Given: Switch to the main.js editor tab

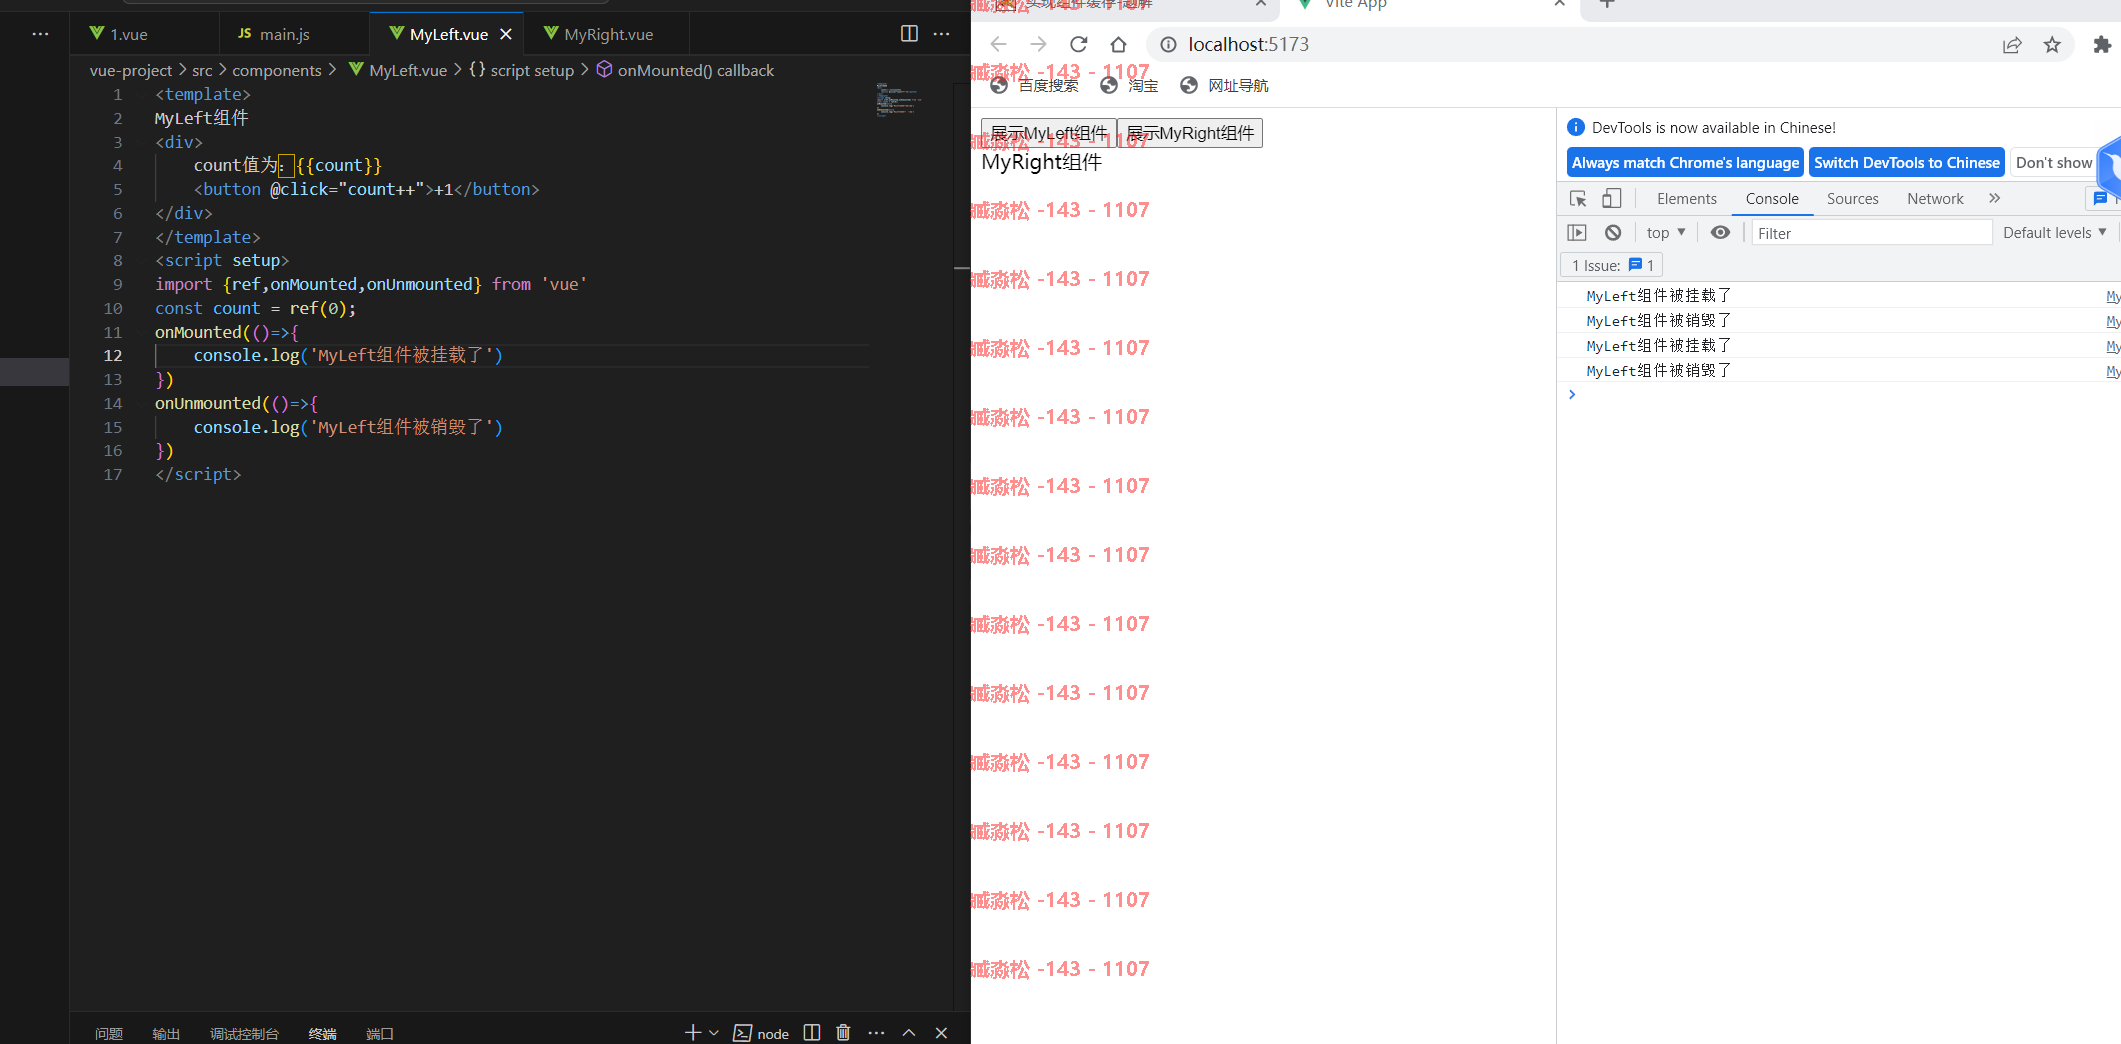Looking at the screenshot, I should [x=274, y=34].
